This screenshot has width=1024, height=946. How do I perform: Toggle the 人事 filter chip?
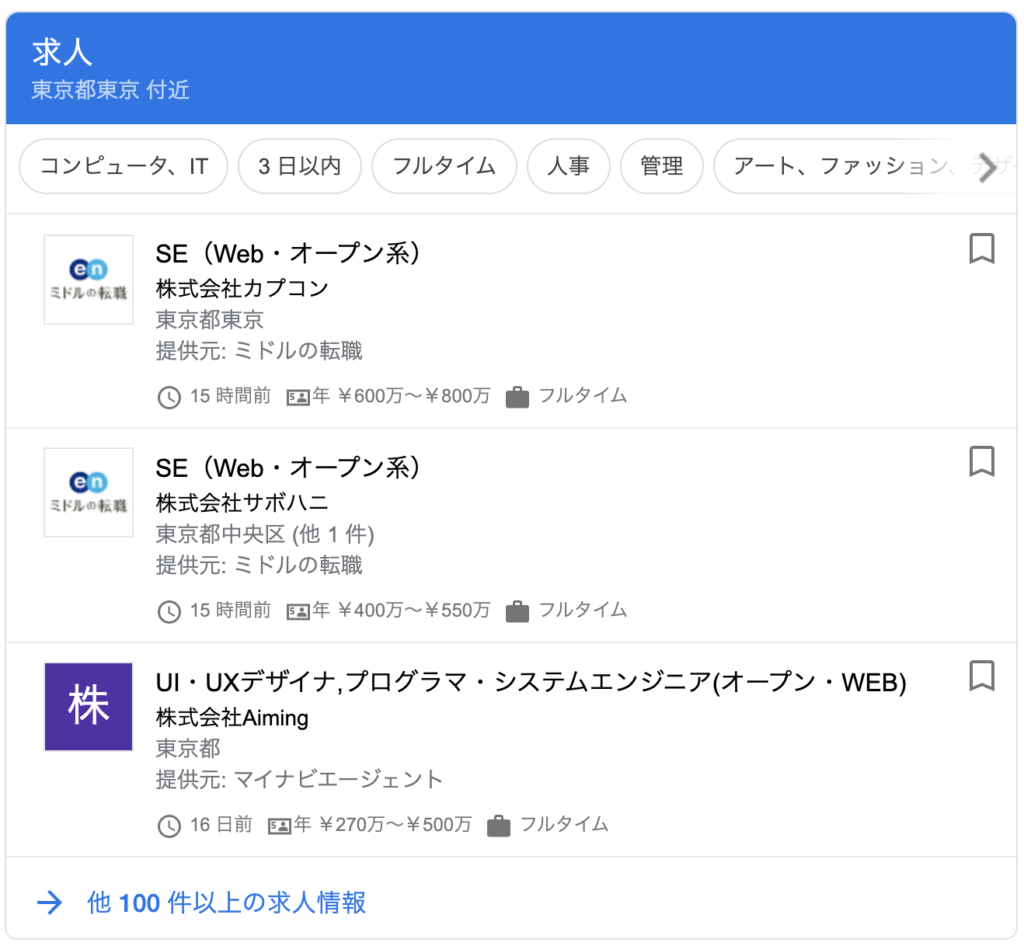[x=568, y=167]
